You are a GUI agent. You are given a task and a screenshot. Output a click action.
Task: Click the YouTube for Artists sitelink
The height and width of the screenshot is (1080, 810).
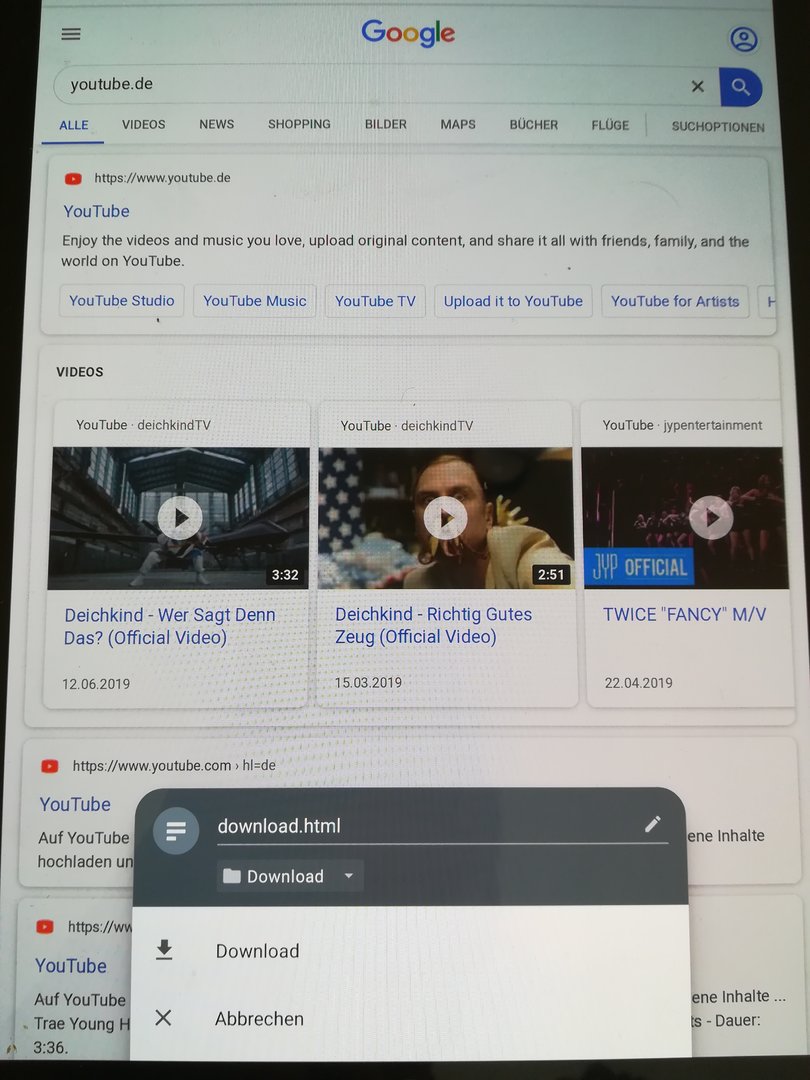675,301
